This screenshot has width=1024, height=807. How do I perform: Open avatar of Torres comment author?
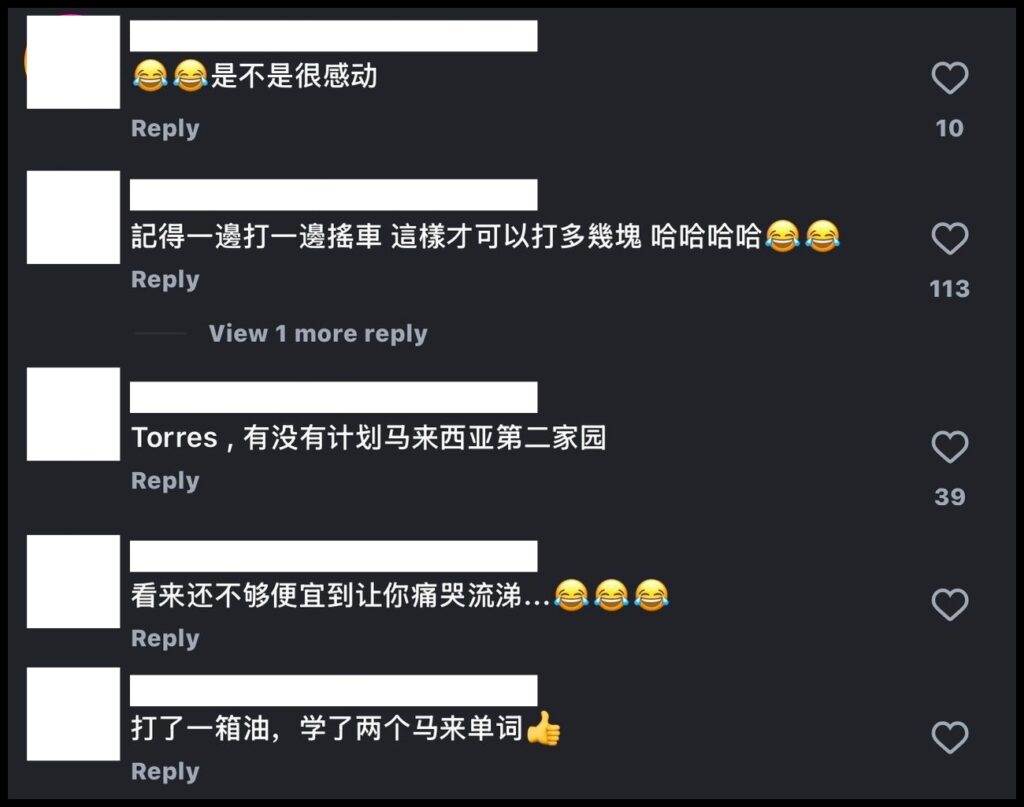click(73, 414)
